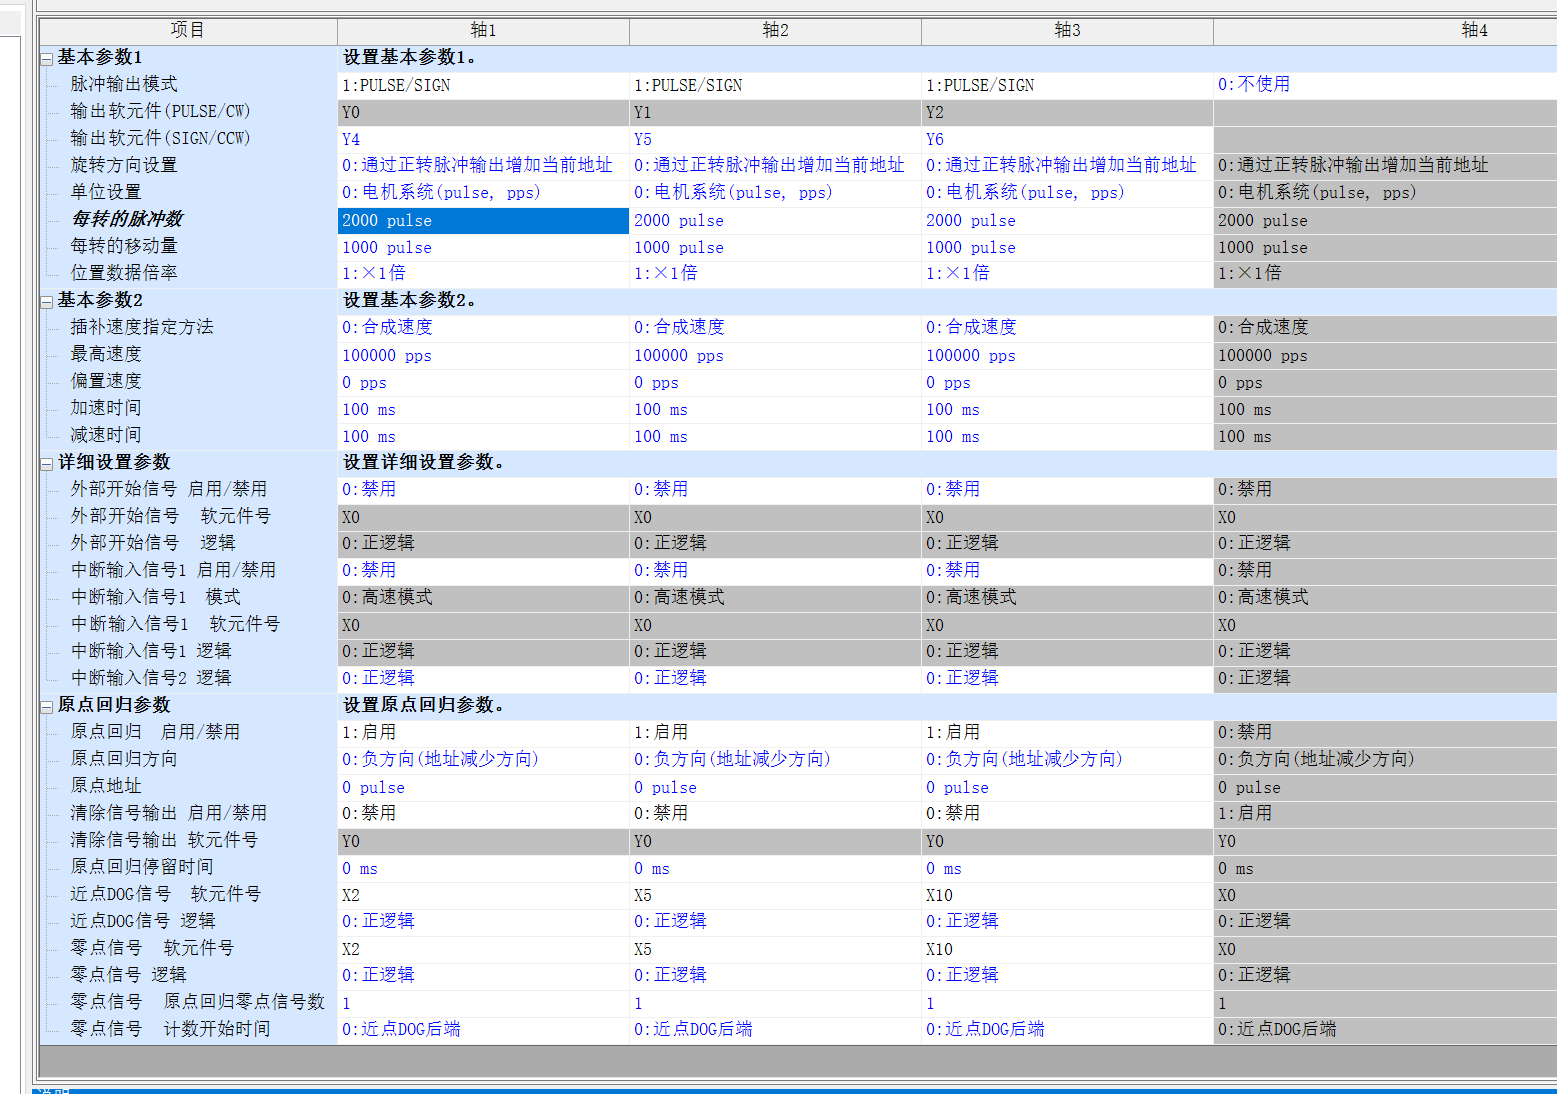
Task: Collapse the 基本参数2 section
Action: point(46,302)
